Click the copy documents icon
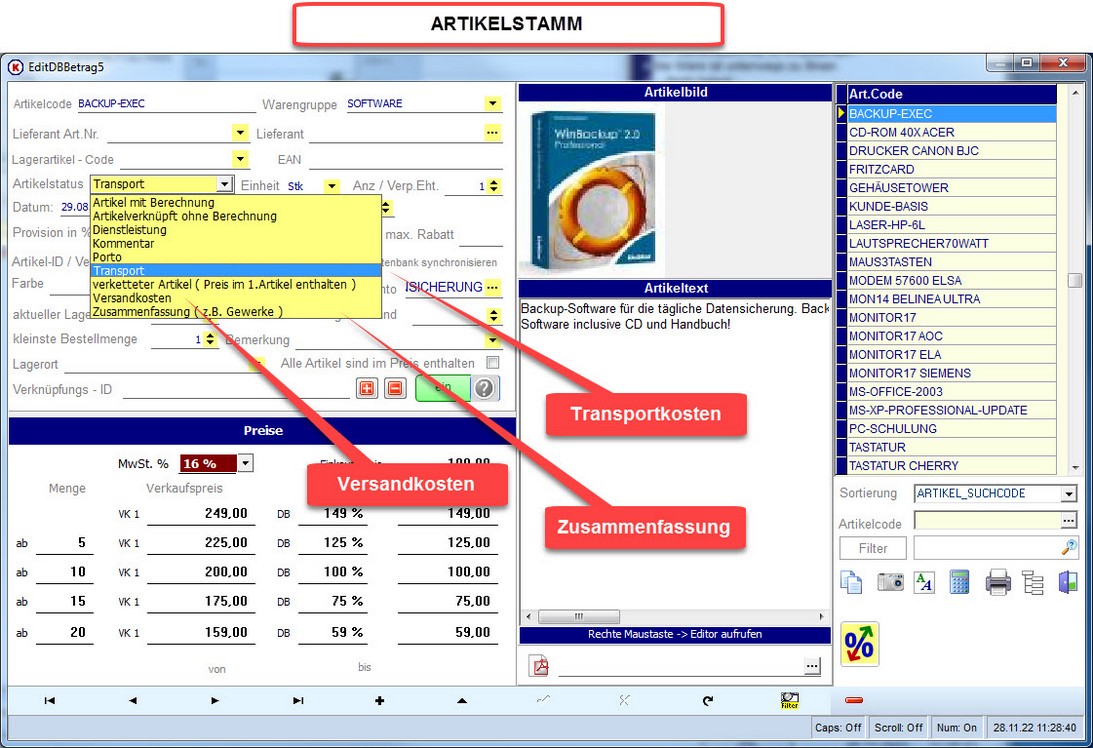The width and height of the screenshot is (1093, 748). click(x=851, y=582)
